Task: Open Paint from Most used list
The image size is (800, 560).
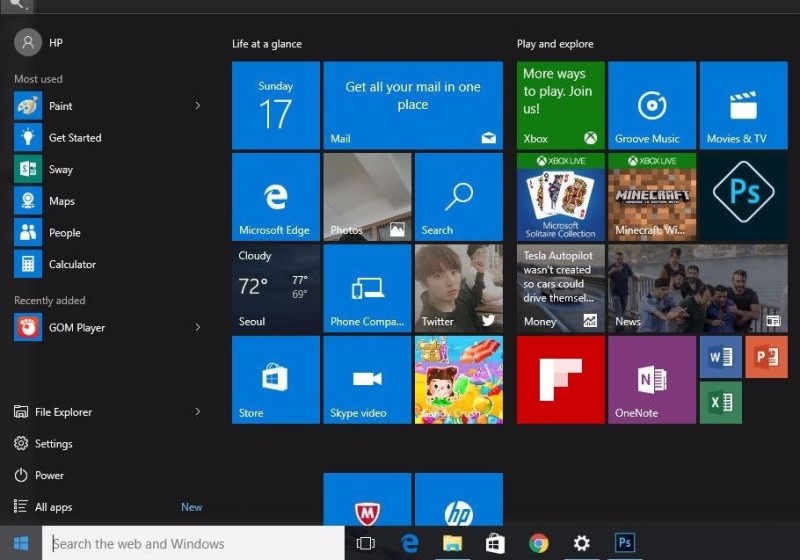Action: pyautogui.click(x=108, y=106)
